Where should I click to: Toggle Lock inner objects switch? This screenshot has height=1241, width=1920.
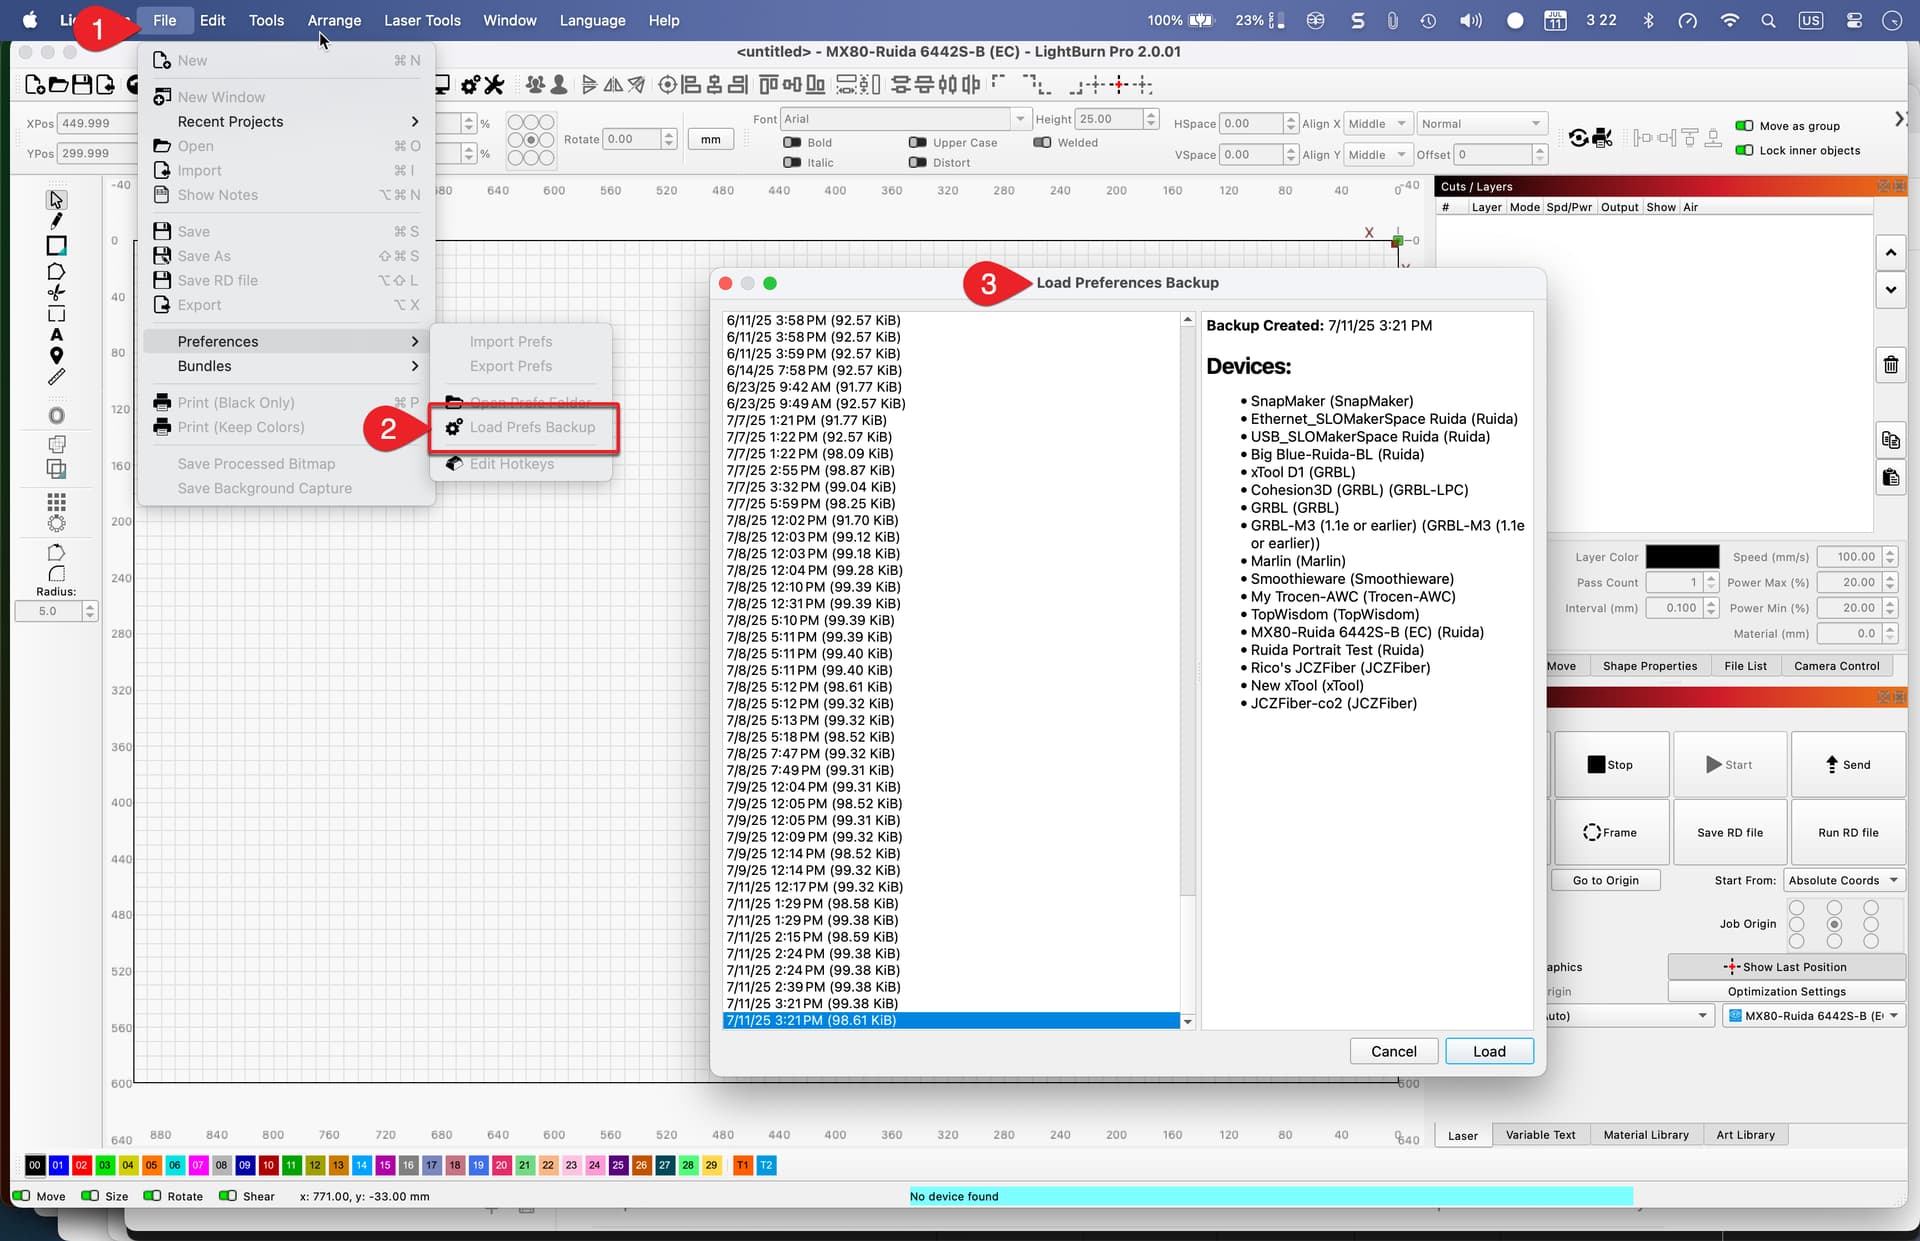[x=1744, y=151]
